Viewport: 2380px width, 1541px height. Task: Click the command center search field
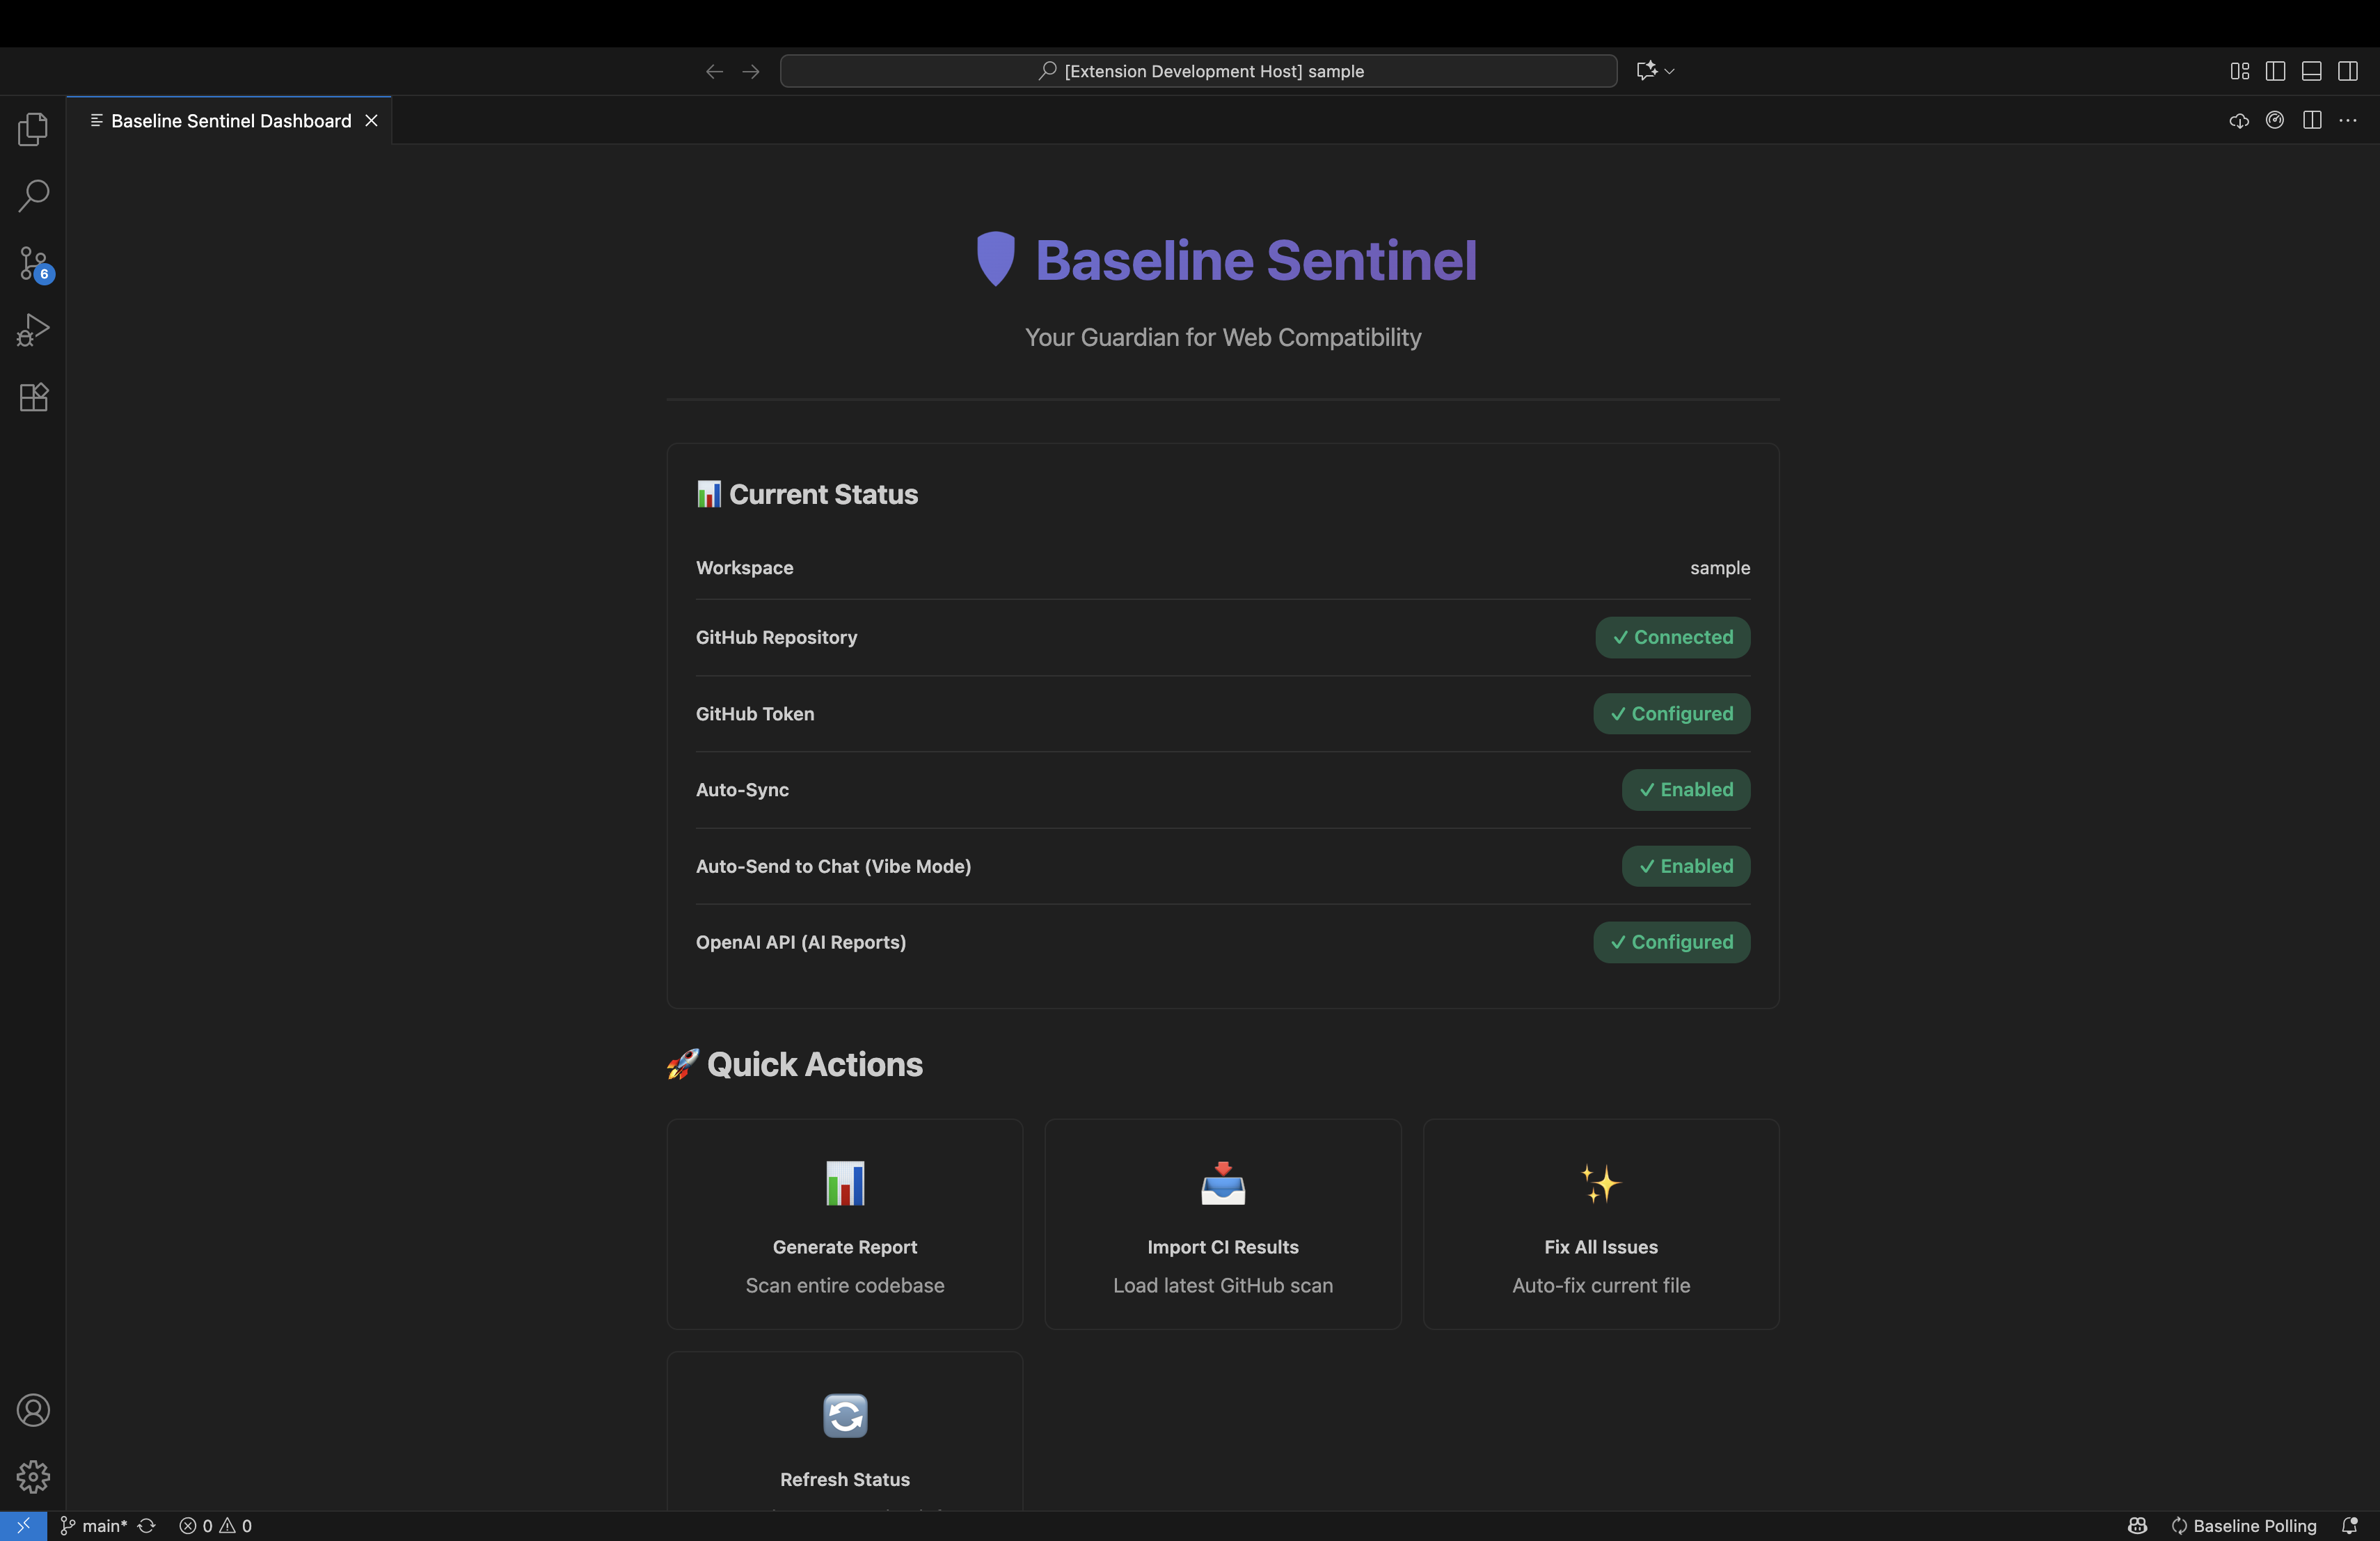[1198, 71]
